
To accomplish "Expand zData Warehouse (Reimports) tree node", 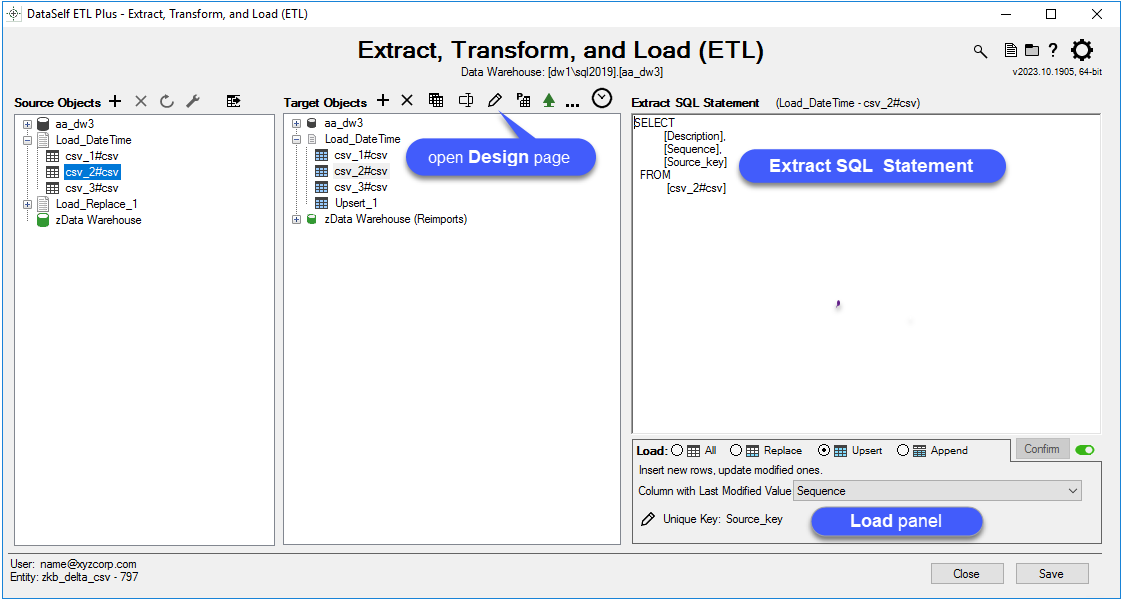I will click(297, 219).
